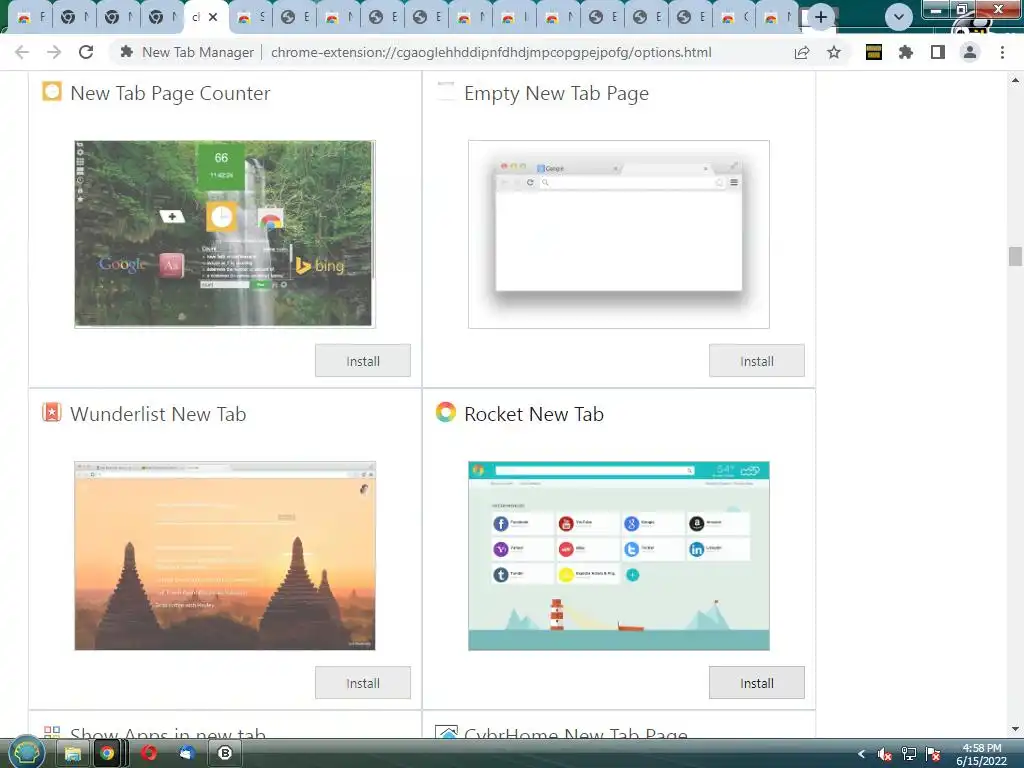The width and height of the screenshot is (1024, 768).
Task: Install Rocket New Tab
Action: click(756, 682)
